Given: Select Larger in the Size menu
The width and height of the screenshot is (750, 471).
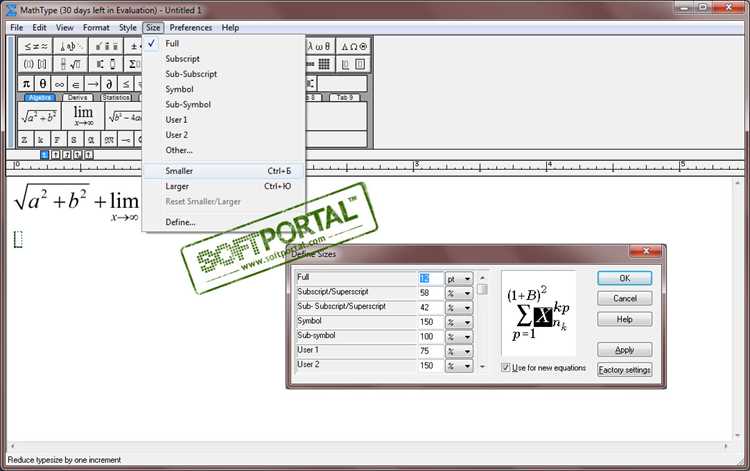Looking at the screenshot, I should coord(224,186).
